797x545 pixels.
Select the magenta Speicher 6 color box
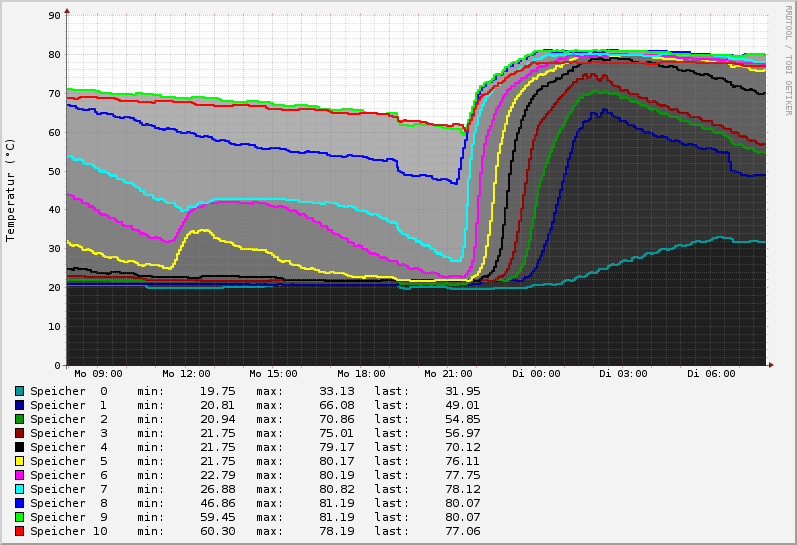pos(19,475)
